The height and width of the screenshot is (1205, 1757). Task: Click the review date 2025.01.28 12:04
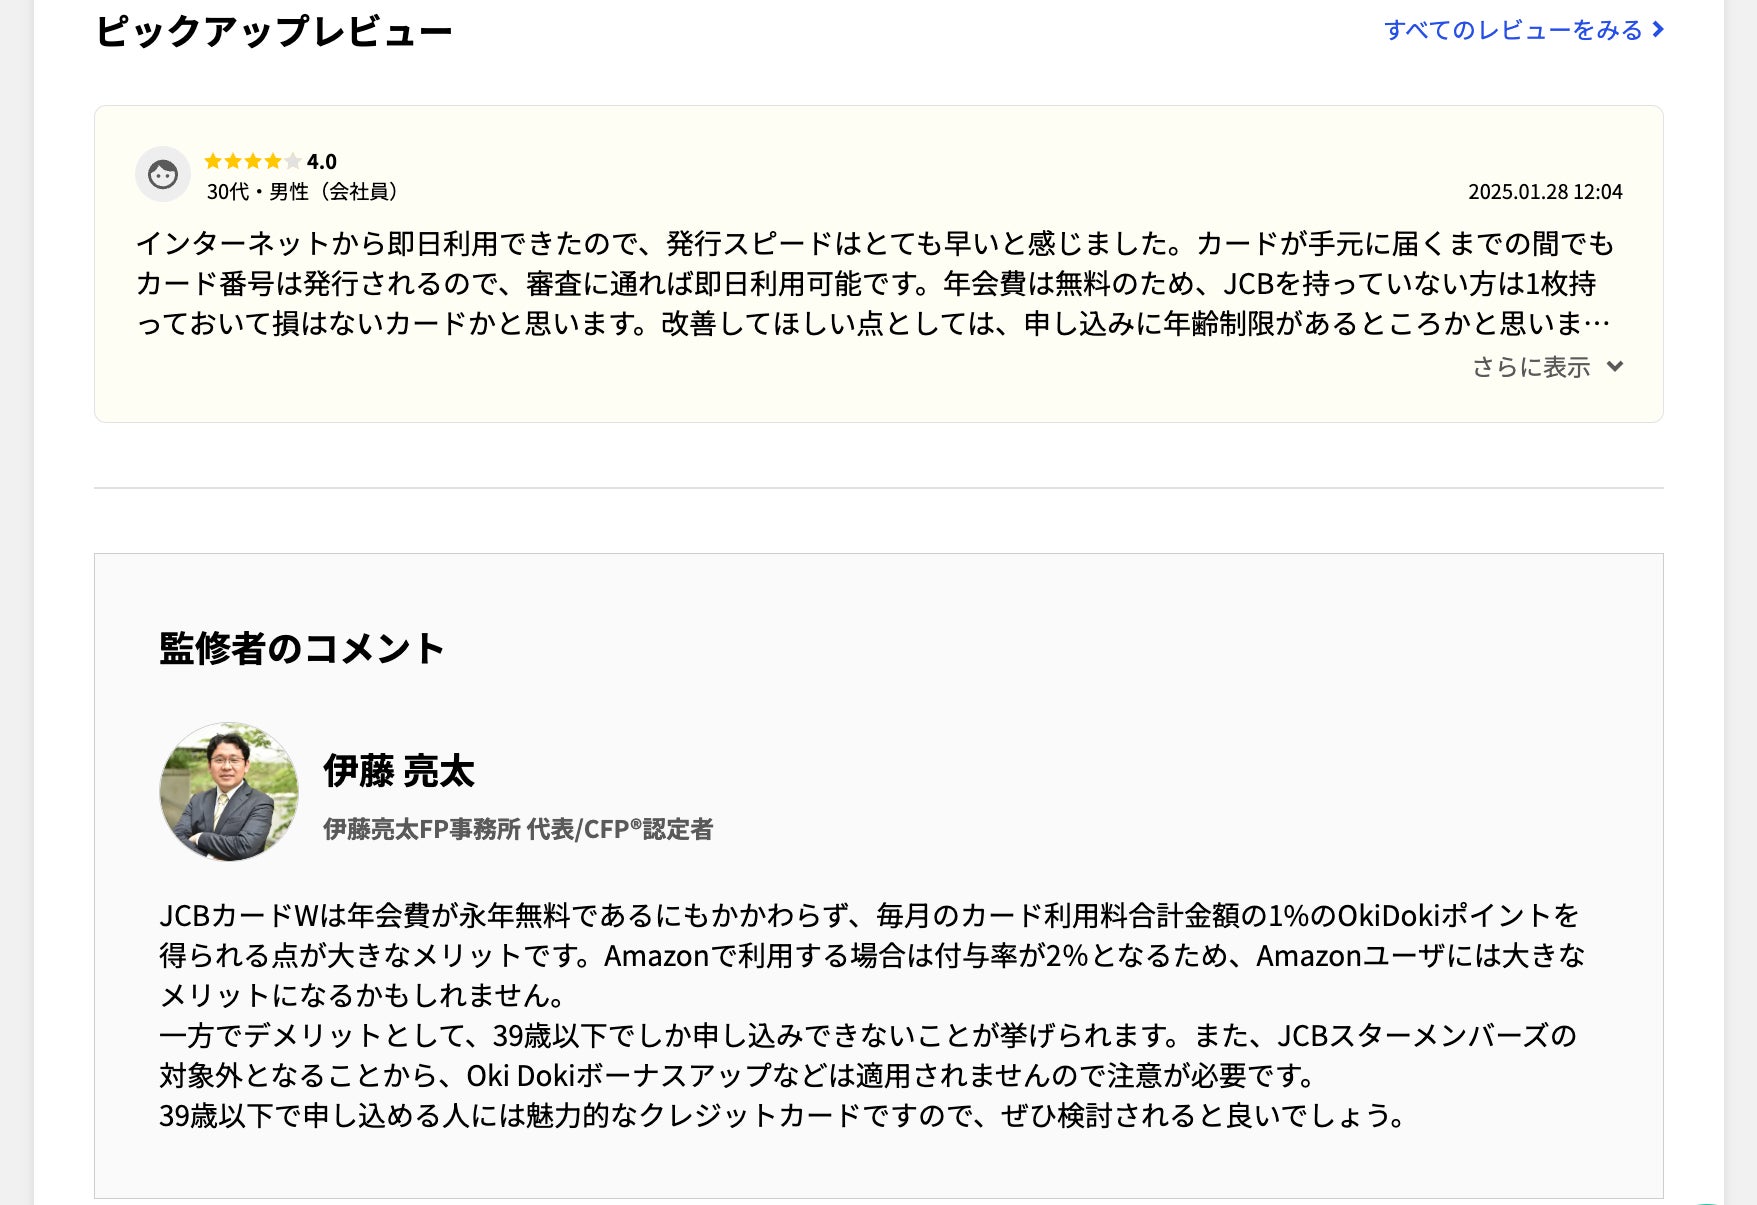click(1545, 192)
